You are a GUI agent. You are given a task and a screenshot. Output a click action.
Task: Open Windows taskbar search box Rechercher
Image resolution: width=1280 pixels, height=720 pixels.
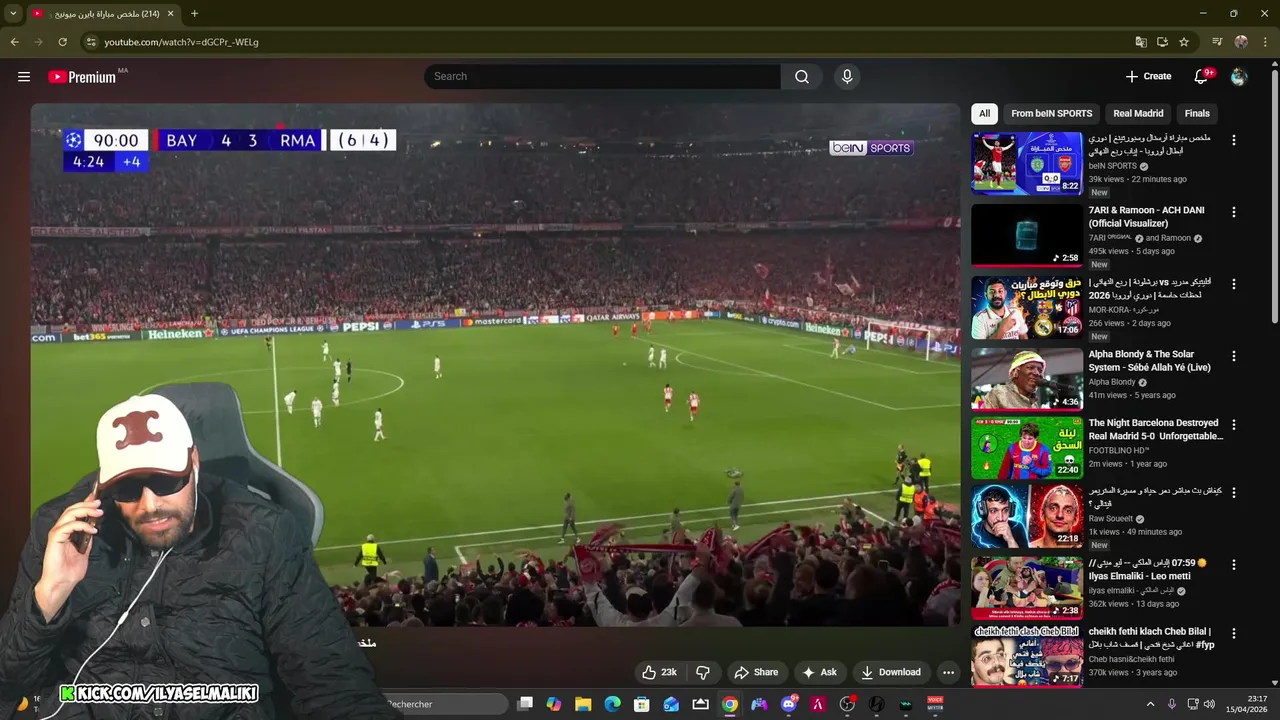pos(446,704)
